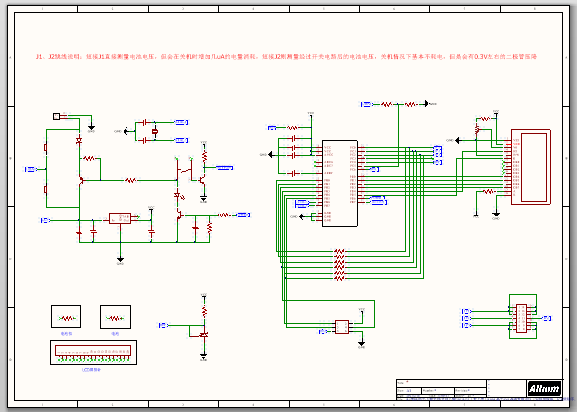This screenshot has height=412, width=577.
Task: Select the blue port before the top voltage divider
Action: click(x=366, y=104)
